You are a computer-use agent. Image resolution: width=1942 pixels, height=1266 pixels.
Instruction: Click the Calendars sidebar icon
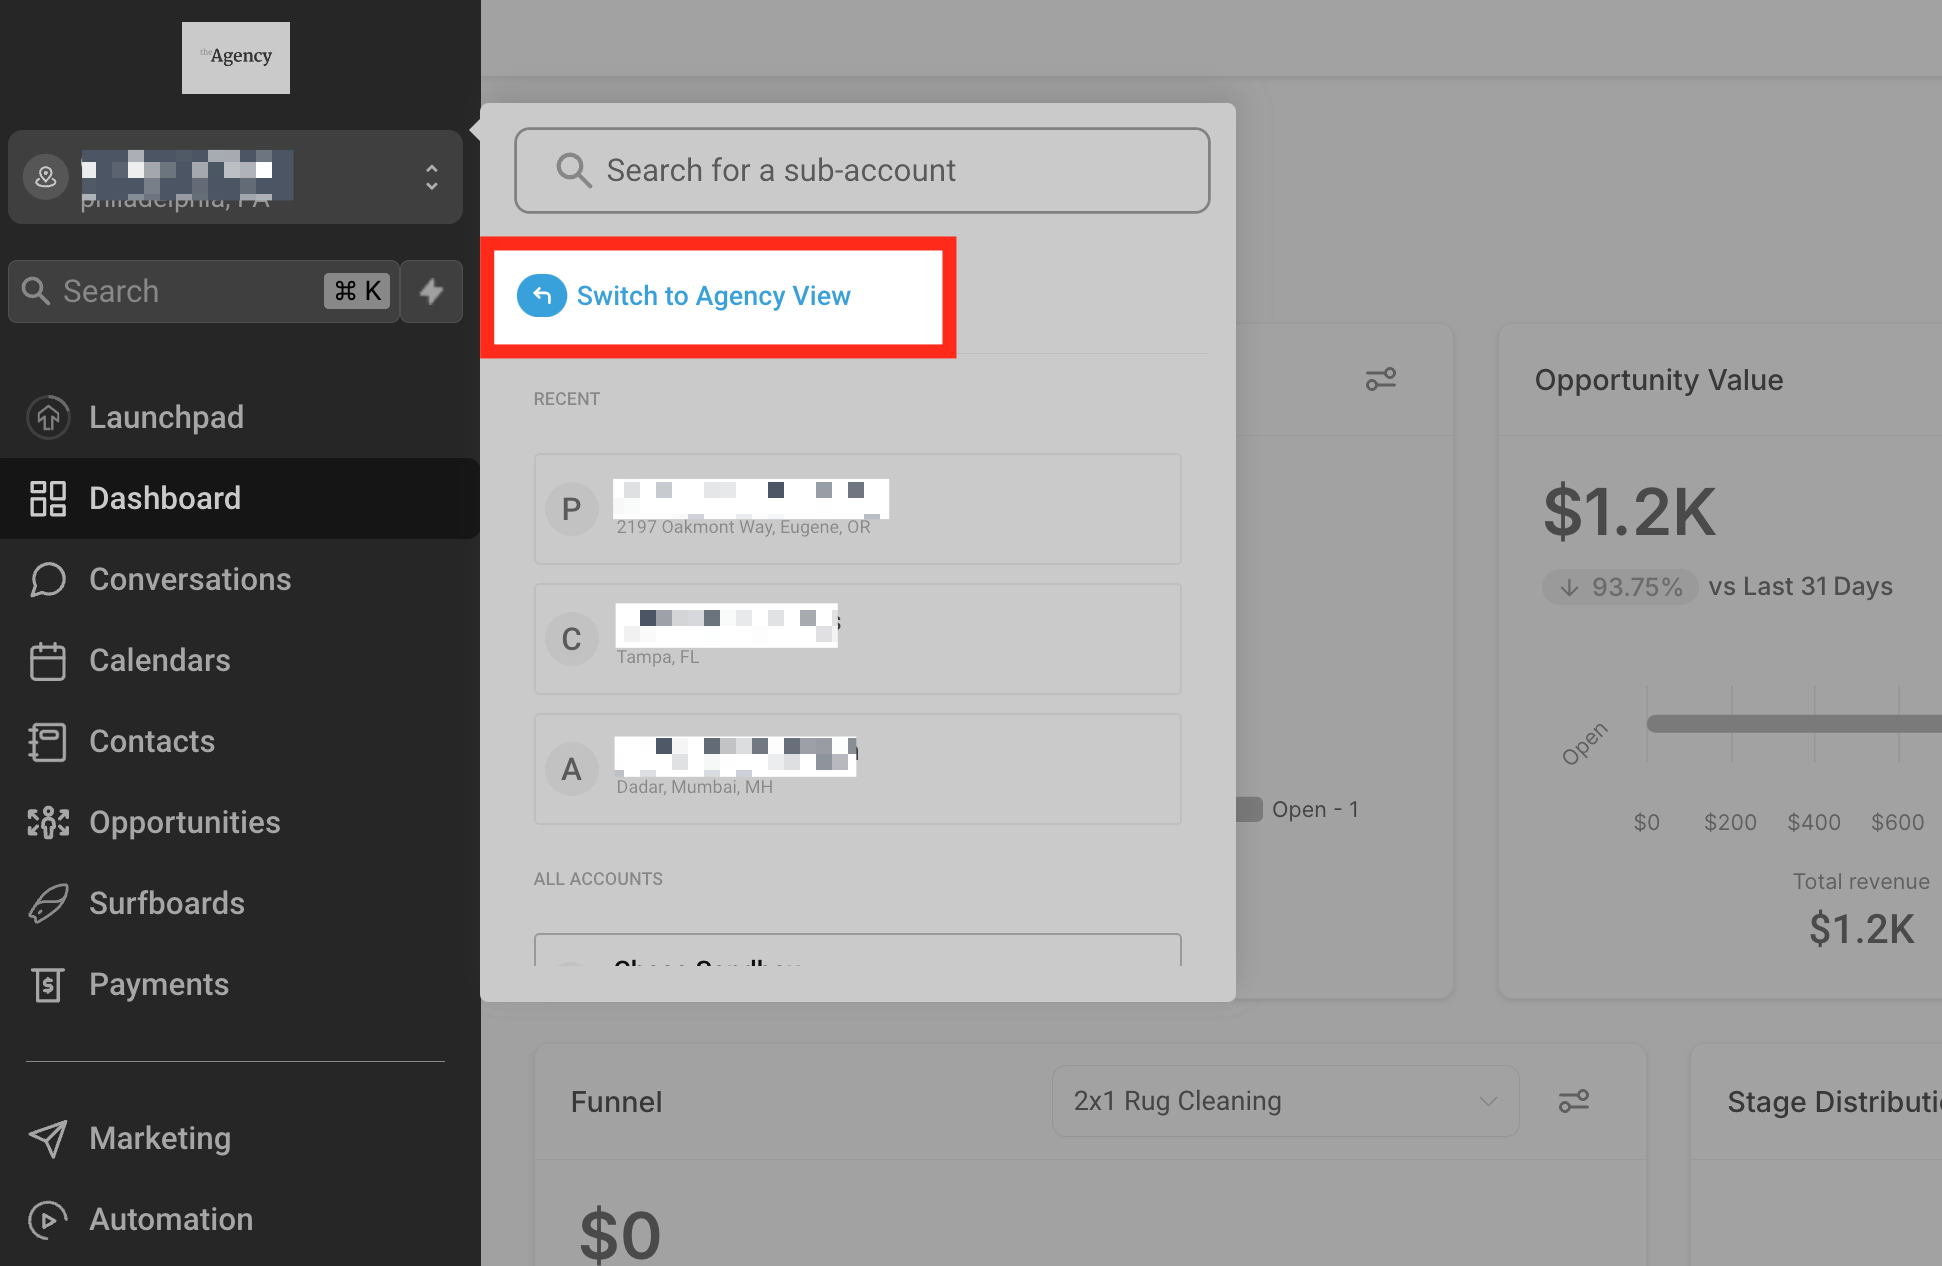(47, 661)
